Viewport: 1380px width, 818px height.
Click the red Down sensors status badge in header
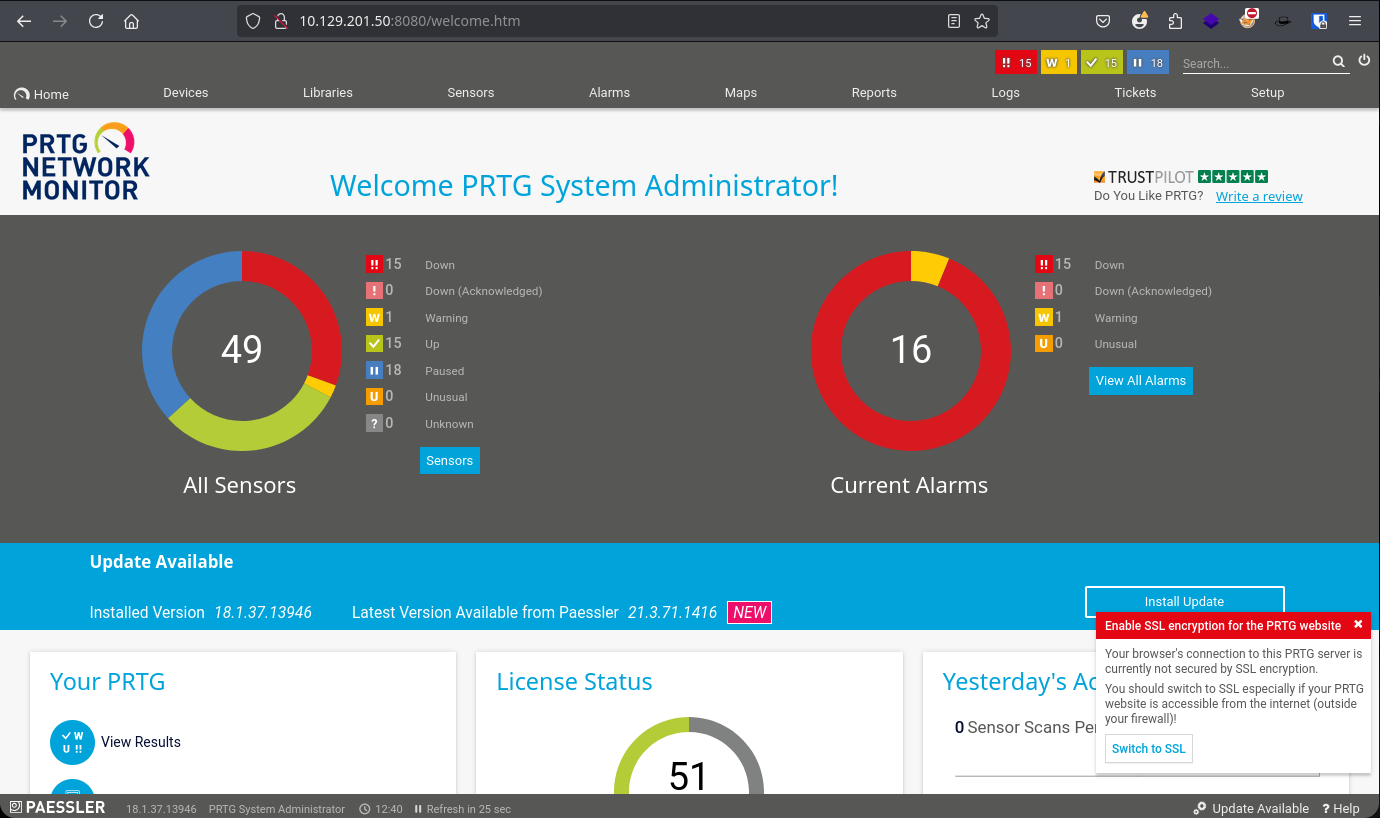[1015, 63]
